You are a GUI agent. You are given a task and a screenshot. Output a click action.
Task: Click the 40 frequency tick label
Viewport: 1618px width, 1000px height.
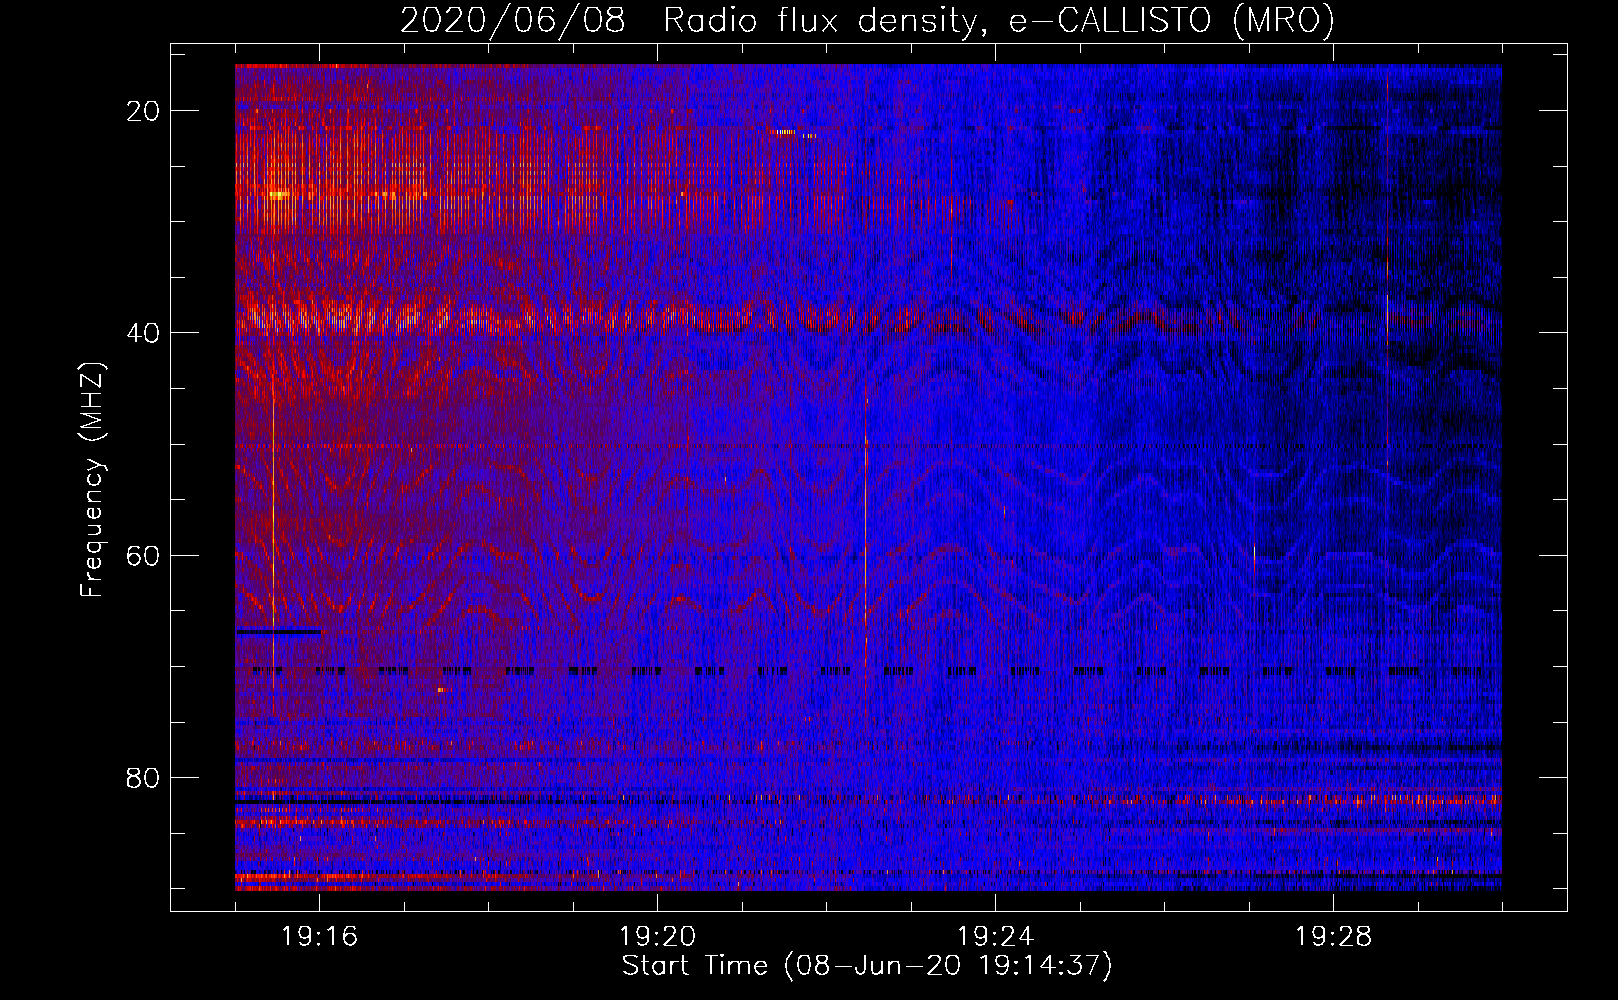point(143,333)
